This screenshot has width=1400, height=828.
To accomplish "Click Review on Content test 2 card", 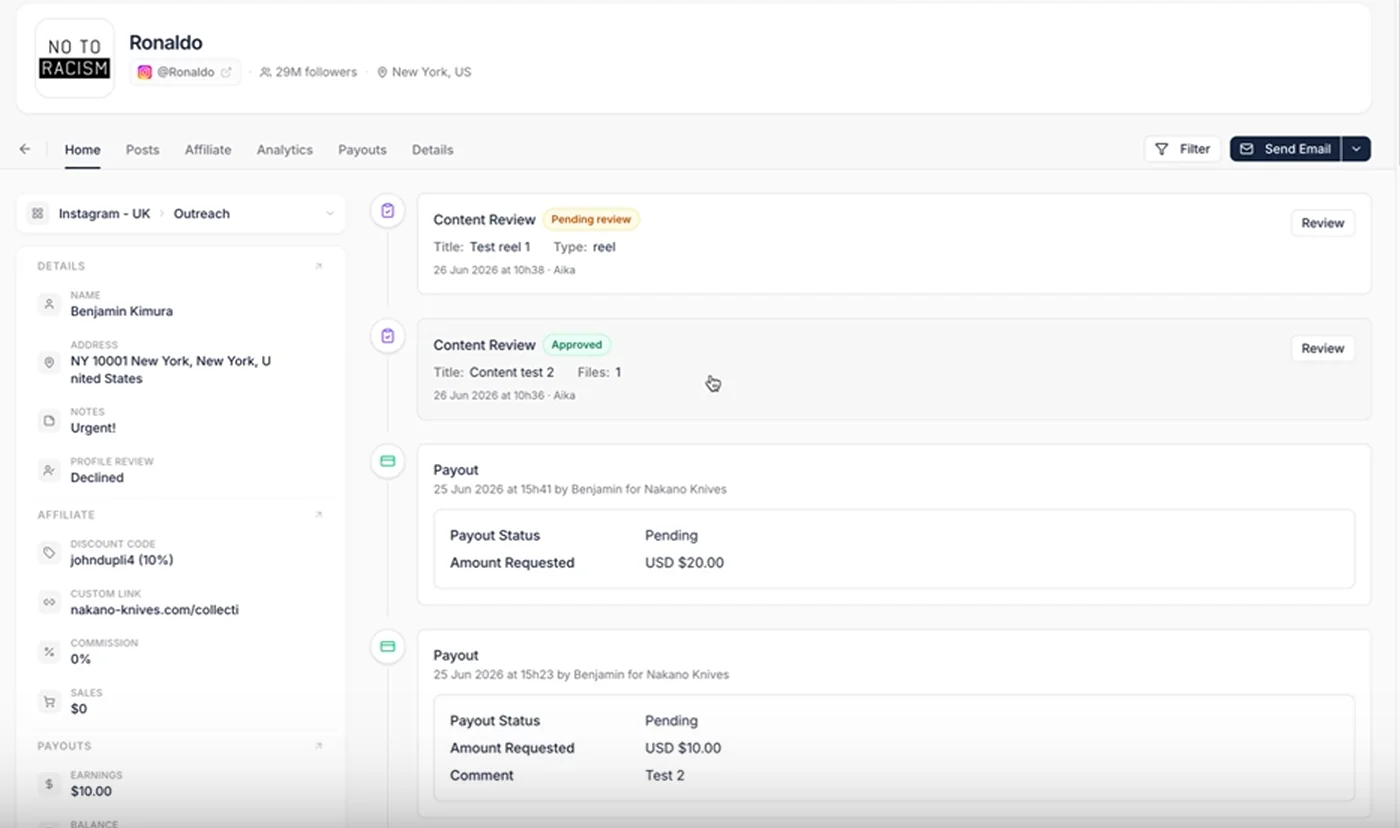I will click(1323, 348).
